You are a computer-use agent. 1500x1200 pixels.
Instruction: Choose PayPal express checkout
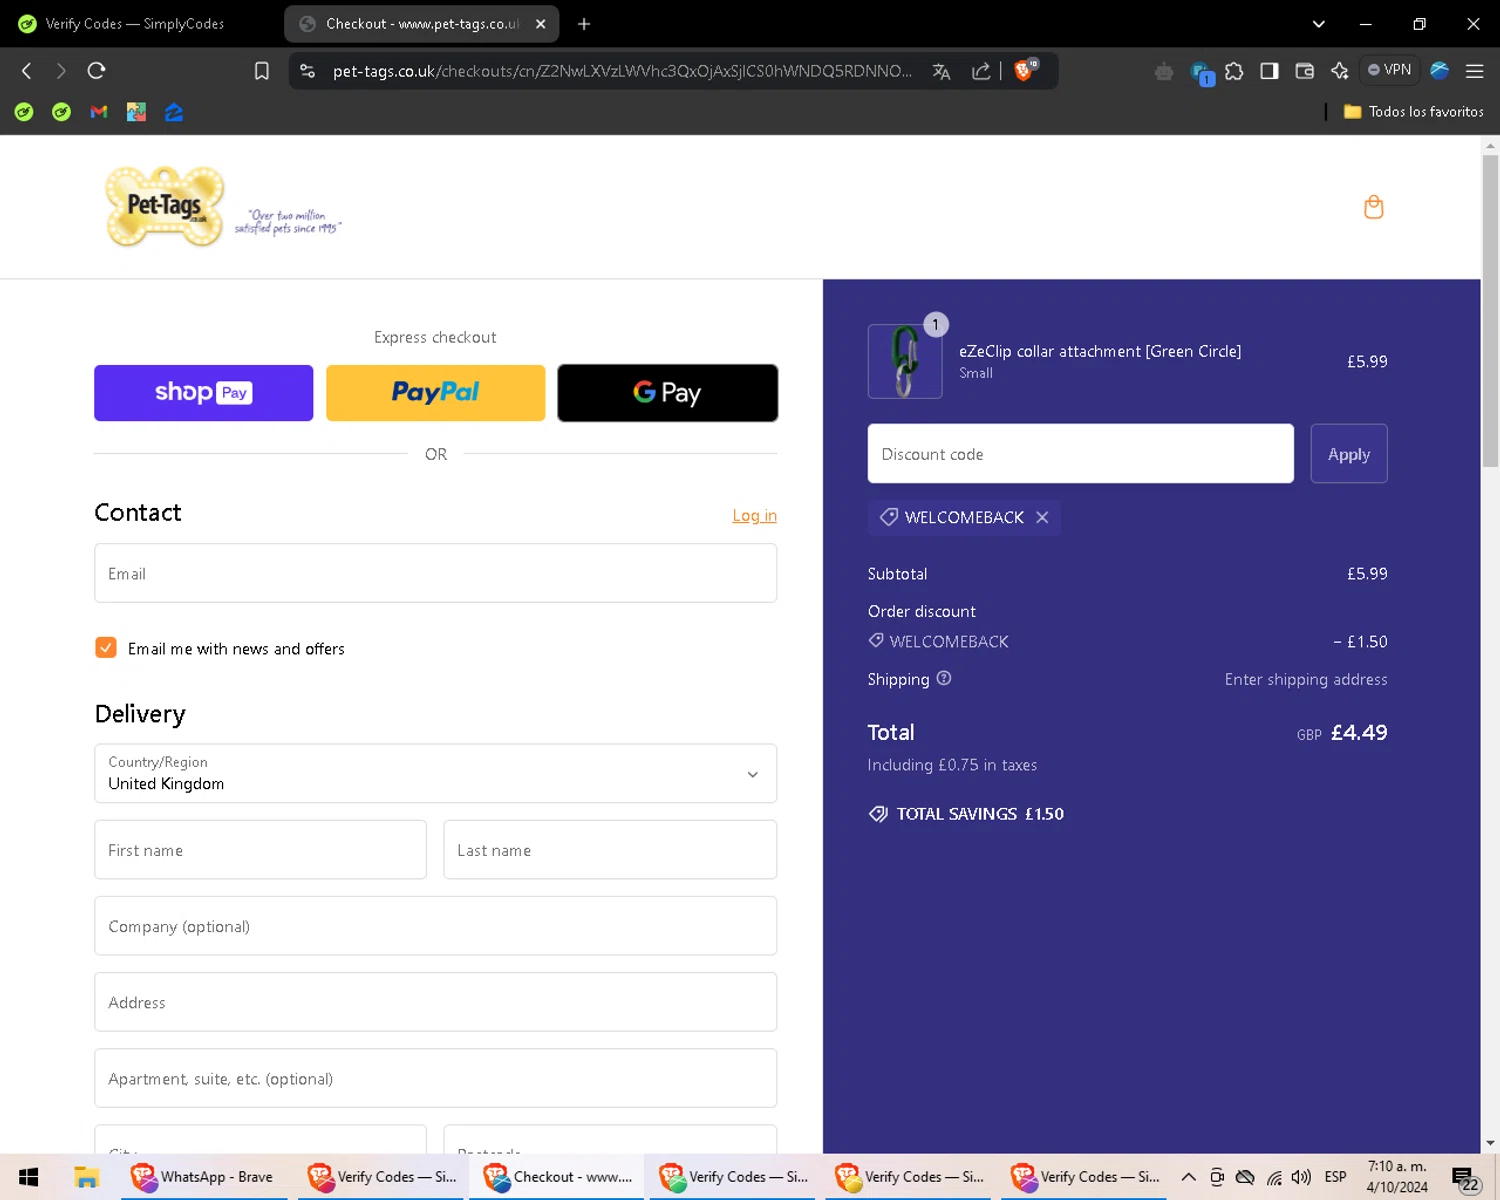(435, 393)
